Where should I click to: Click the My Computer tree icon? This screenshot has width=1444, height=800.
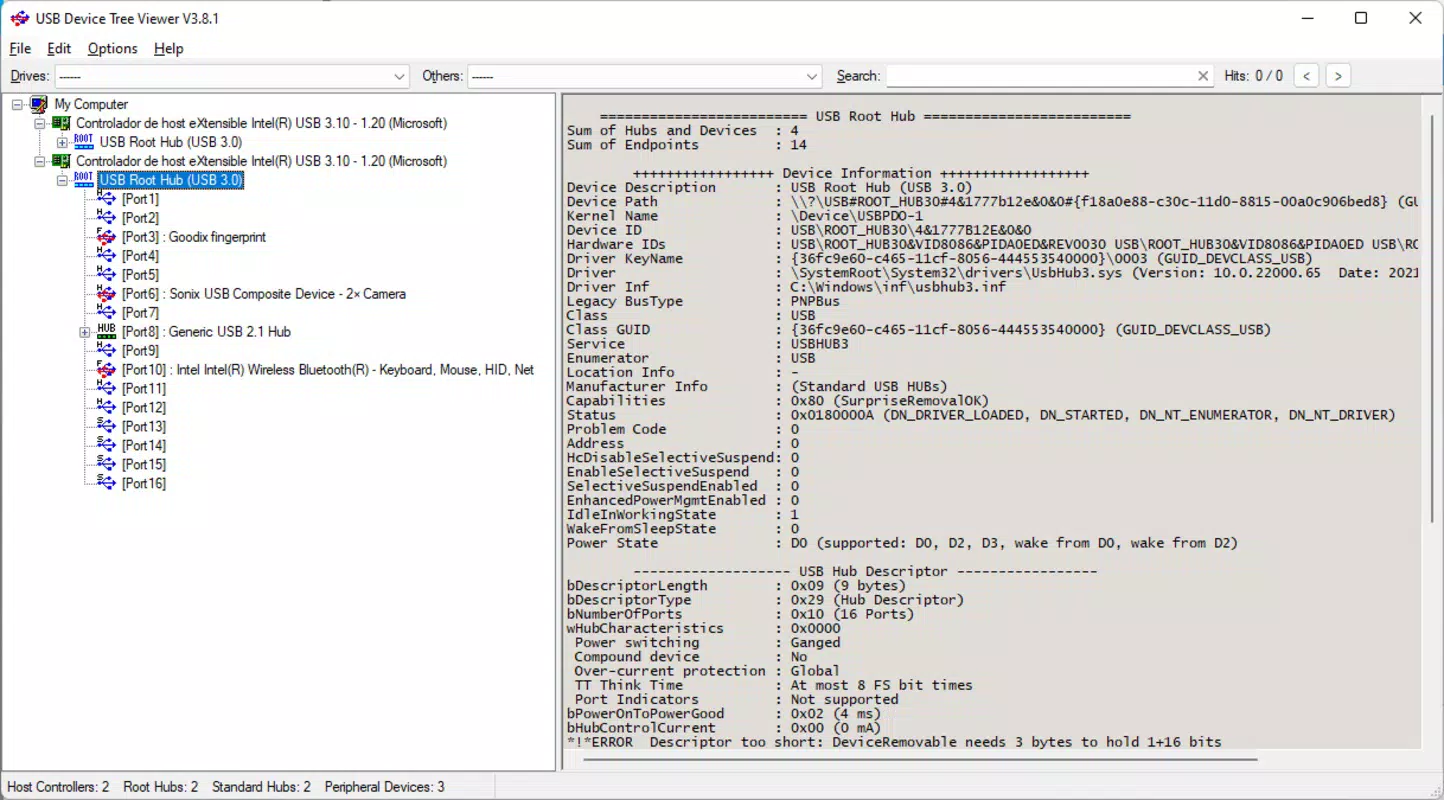[x=39, y=104]
